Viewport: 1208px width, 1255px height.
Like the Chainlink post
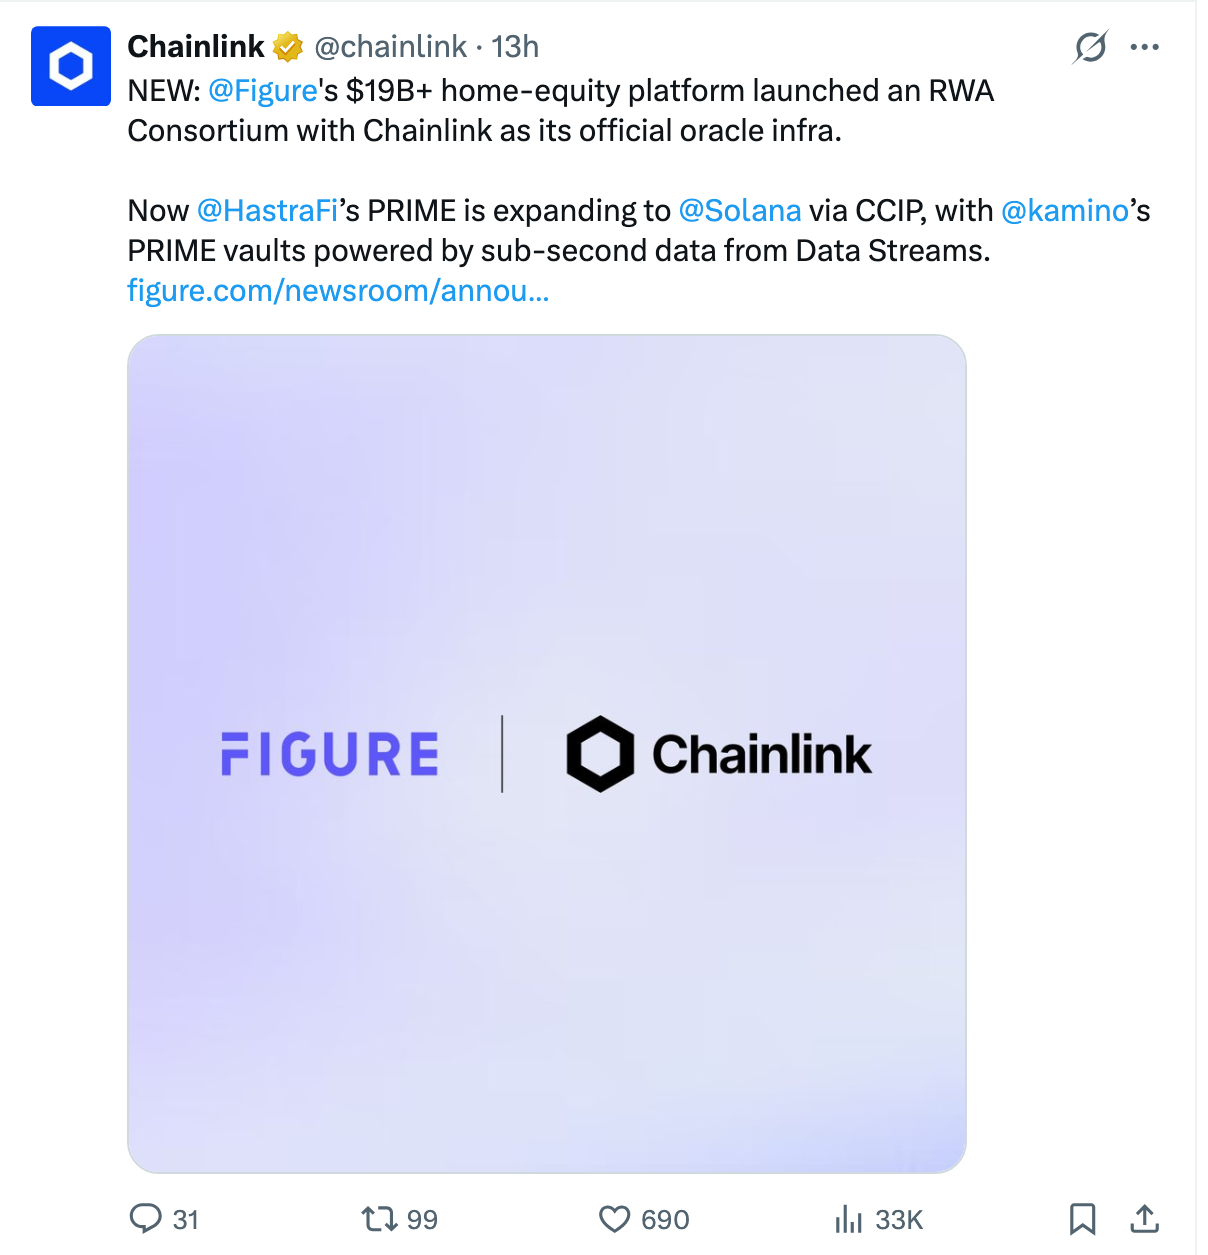tap(616, 1219)
